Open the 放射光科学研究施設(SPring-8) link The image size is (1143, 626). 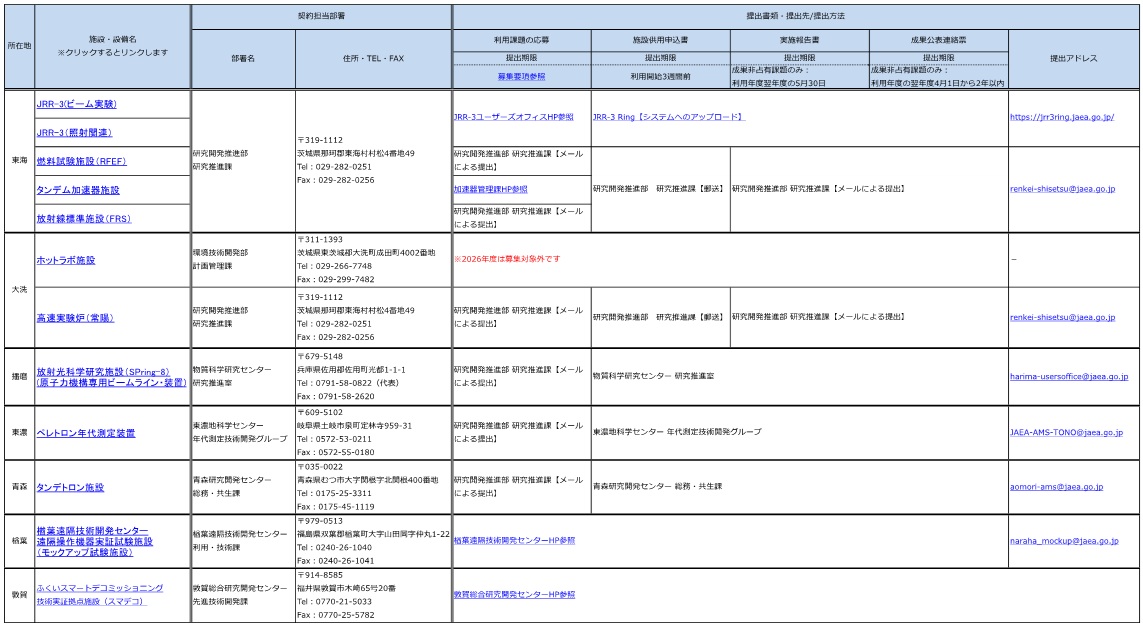(x=104, y=370)
